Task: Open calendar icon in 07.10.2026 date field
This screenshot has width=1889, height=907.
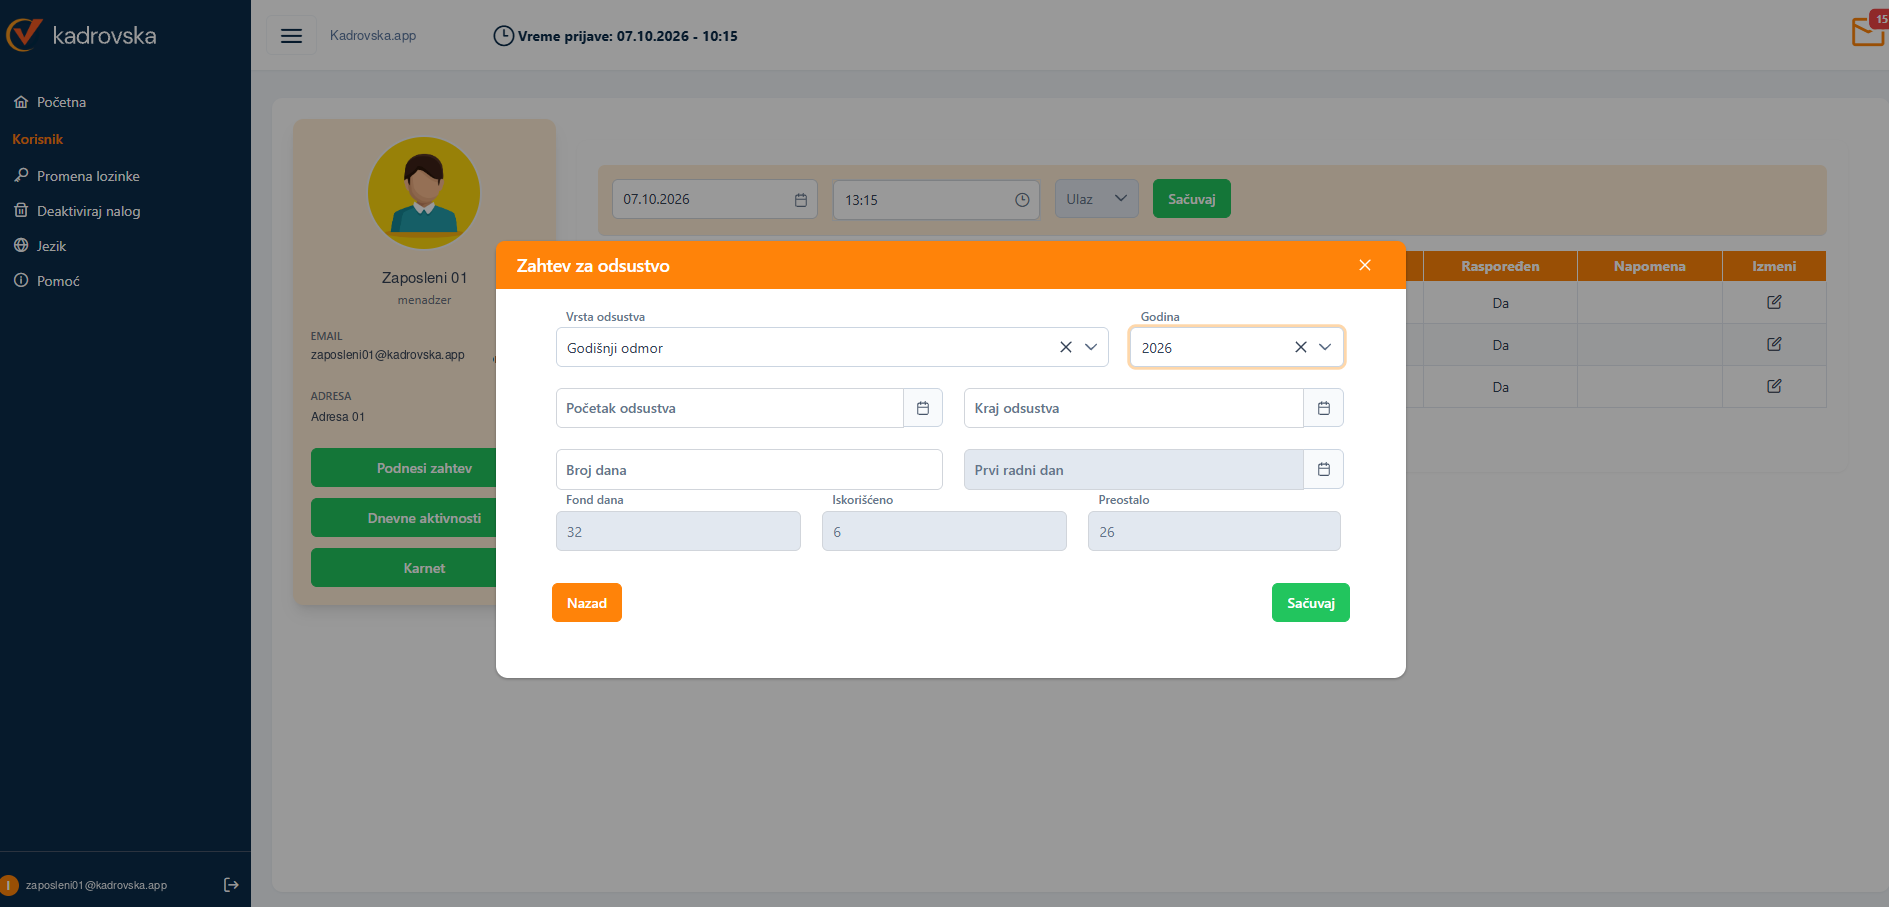Action: click(x=801, y=200)
